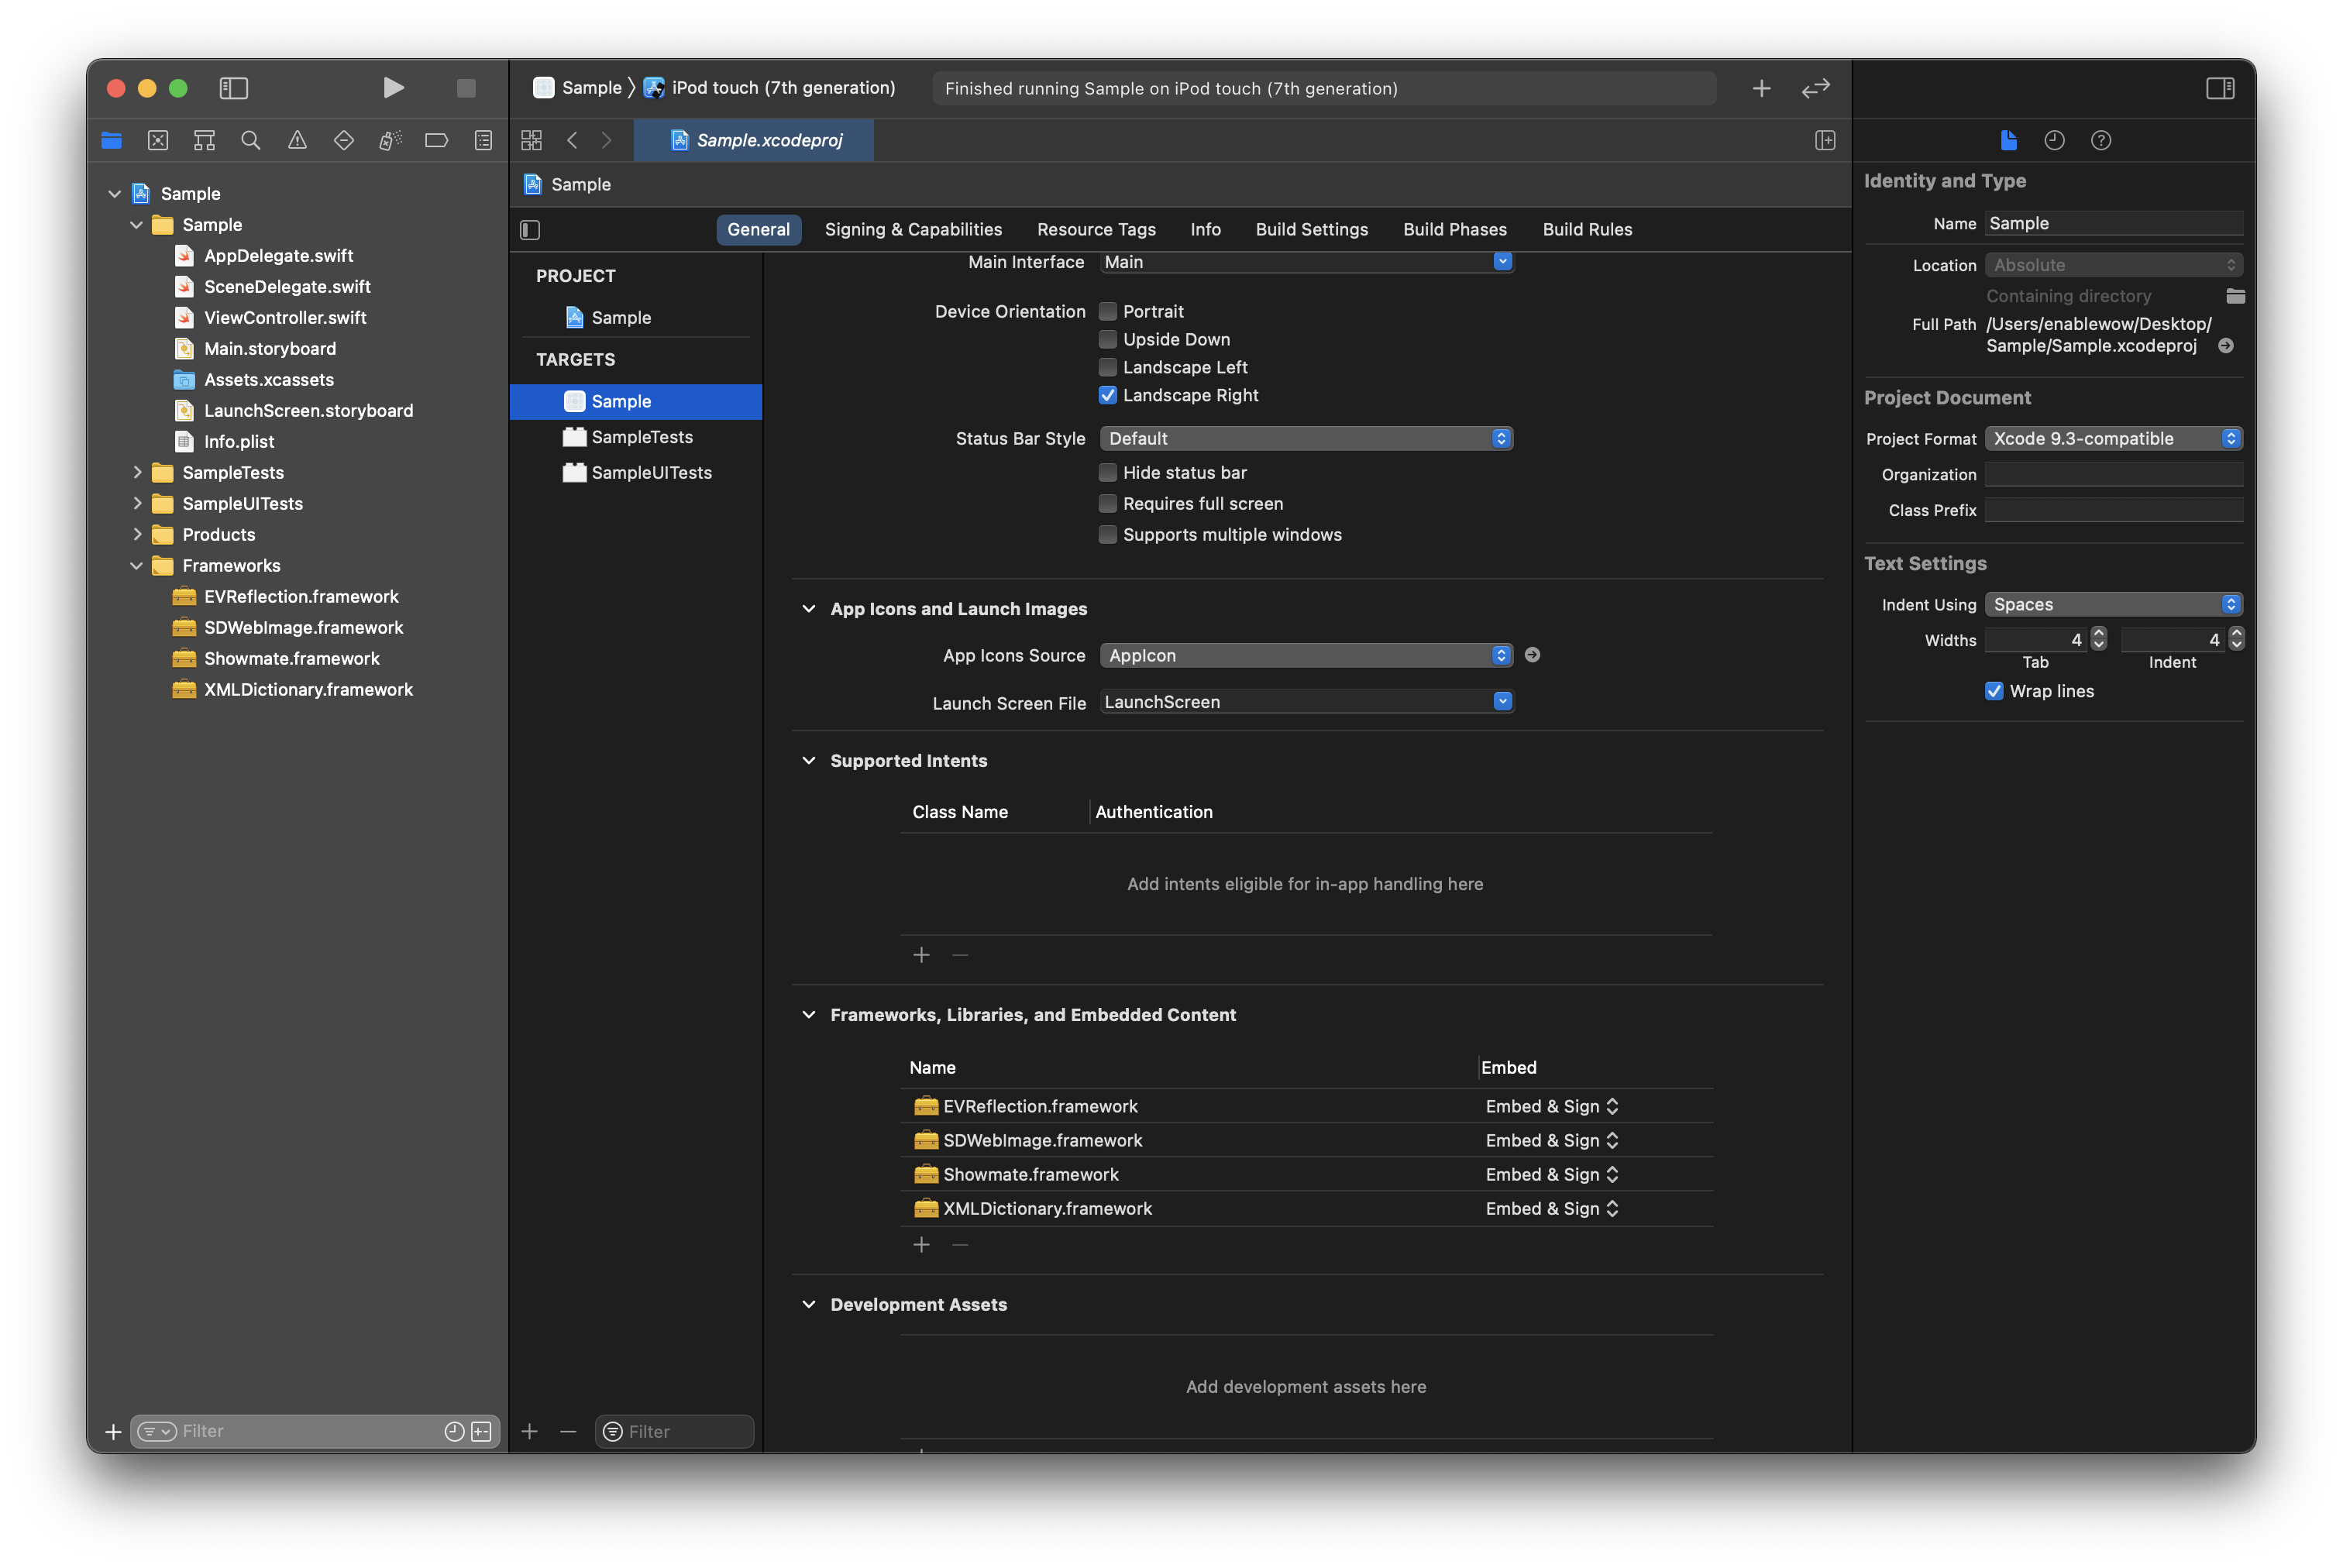Open ViewController.swift in navigator
Screen dimensions: 2343x1568
coord(284,318)
